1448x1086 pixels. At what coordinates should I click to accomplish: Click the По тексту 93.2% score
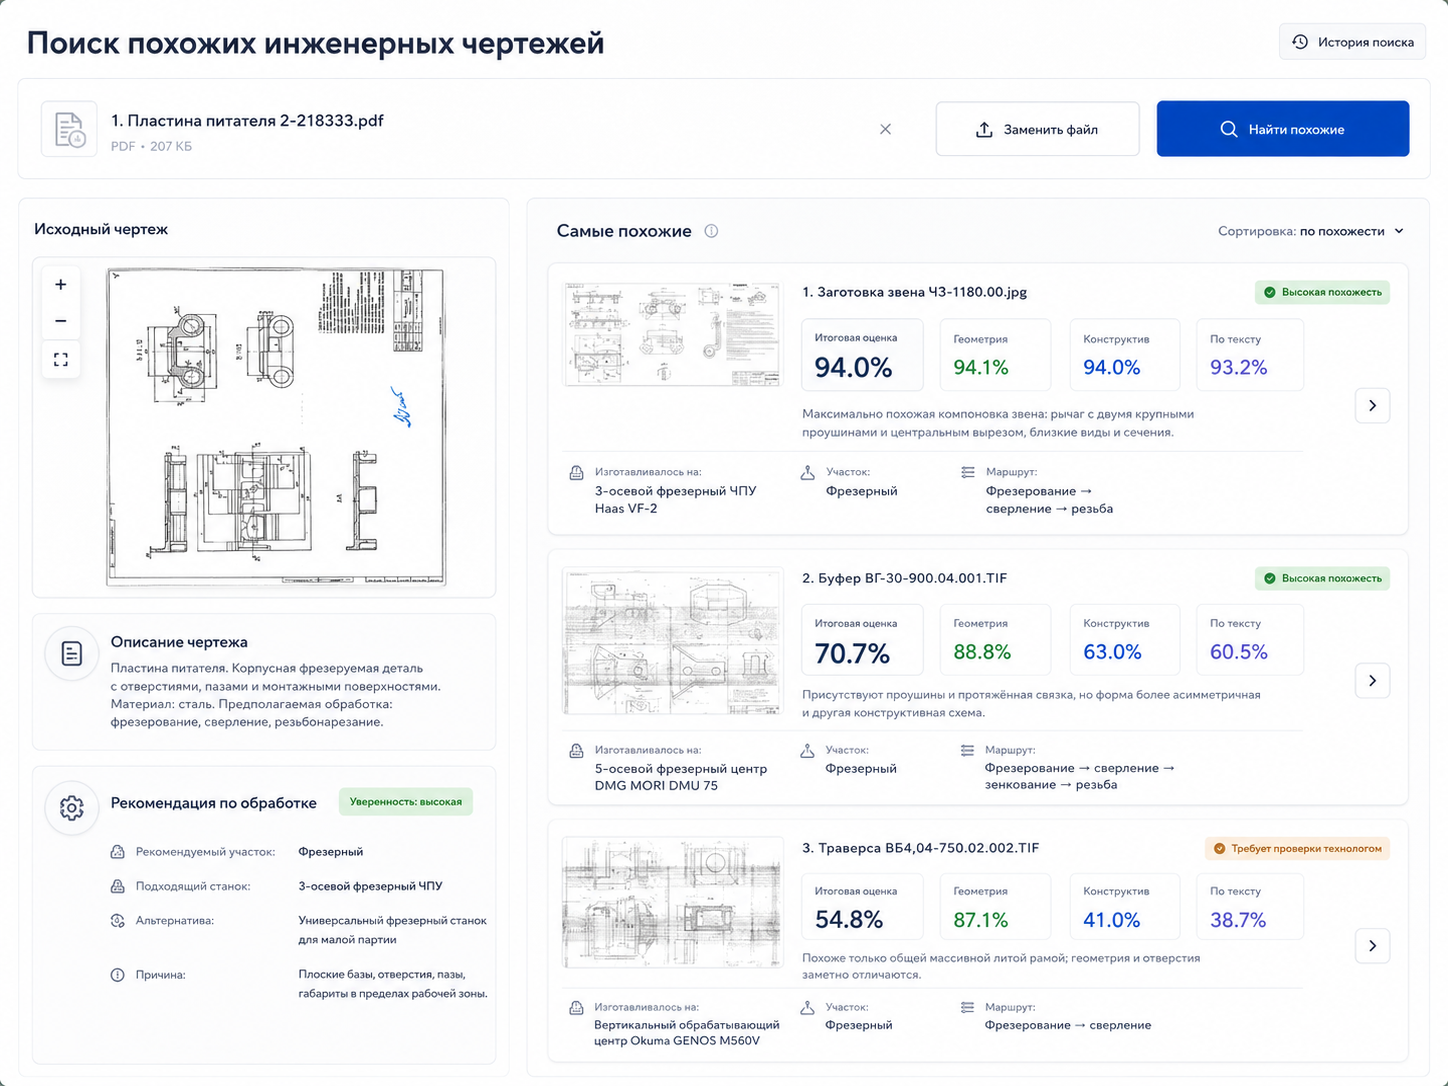pyautogui.click(x=1250, y=355)
